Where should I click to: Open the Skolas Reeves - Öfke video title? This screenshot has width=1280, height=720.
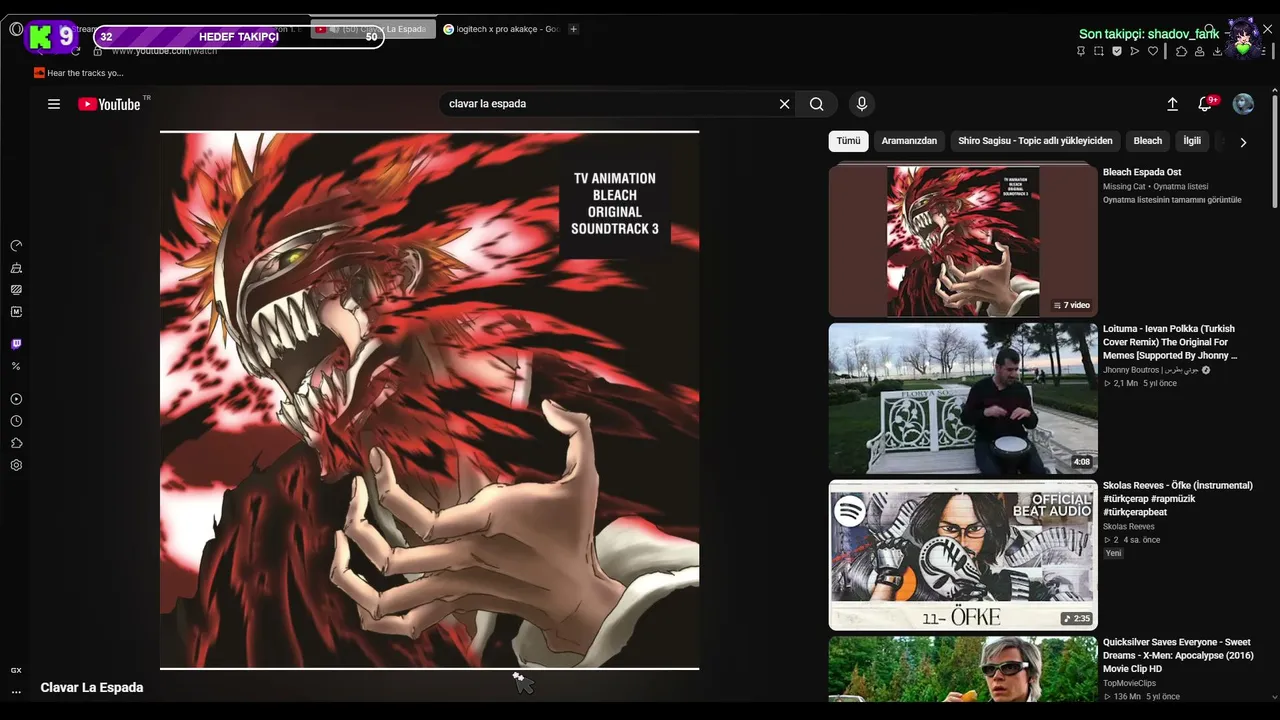[1178, 499]
